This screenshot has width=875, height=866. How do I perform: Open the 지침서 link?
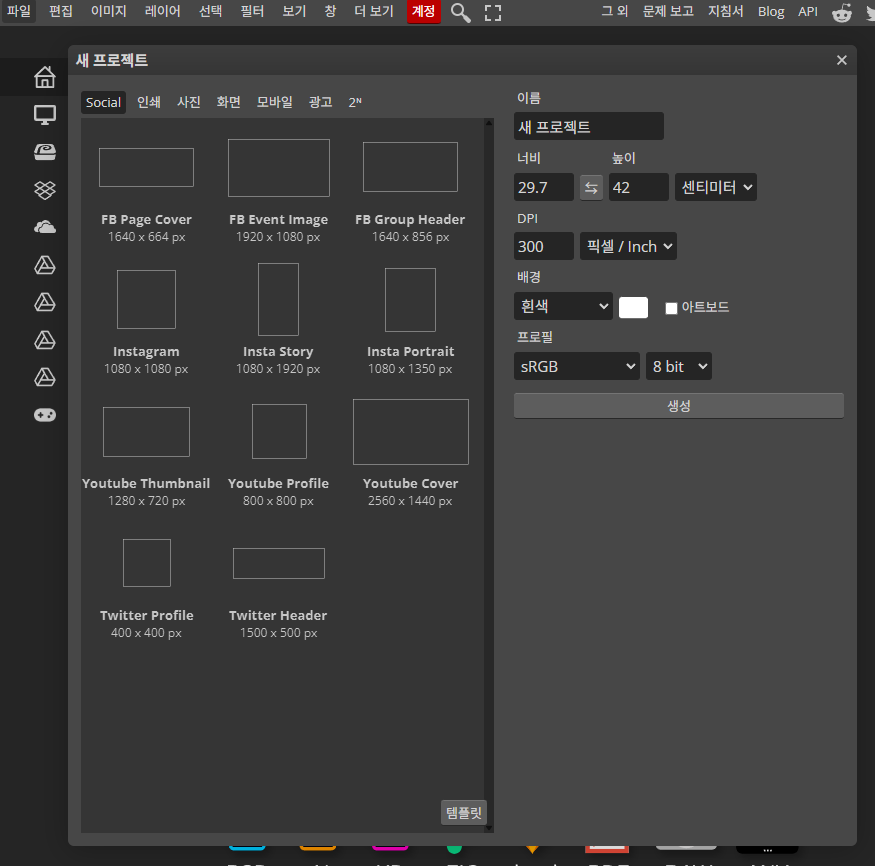coord(725,11)
